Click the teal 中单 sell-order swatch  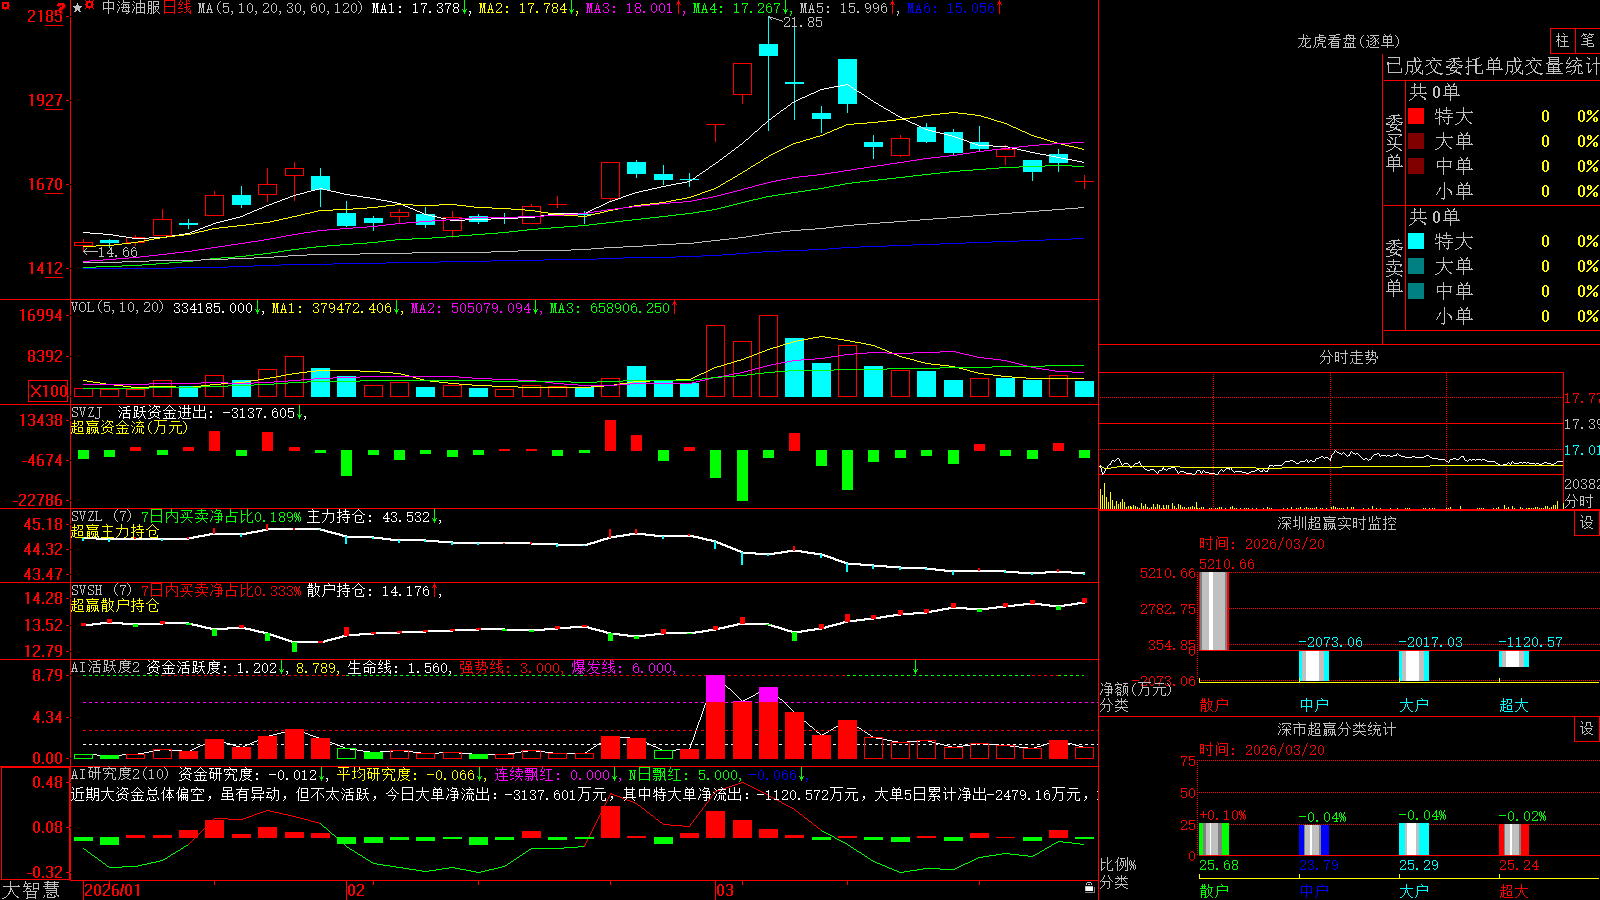(1416, 291)
